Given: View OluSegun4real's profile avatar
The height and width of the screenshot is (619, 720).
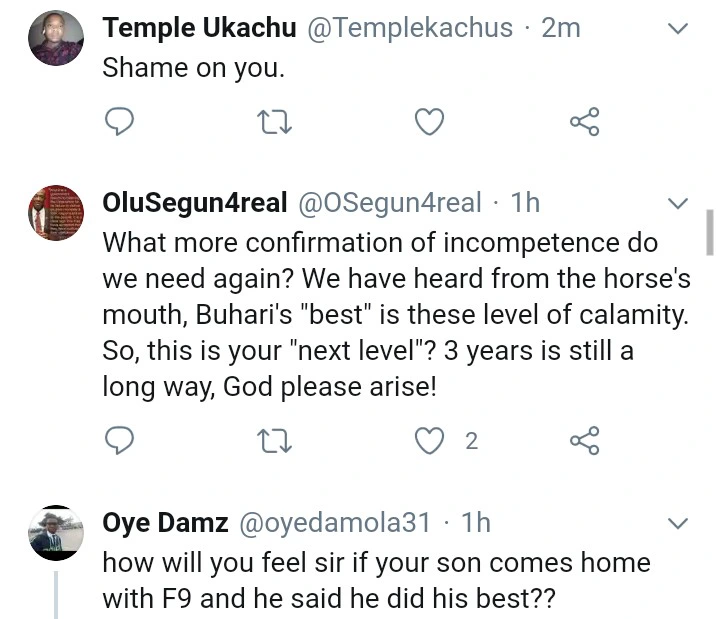Looking at the screenshot, I should 55,212.
